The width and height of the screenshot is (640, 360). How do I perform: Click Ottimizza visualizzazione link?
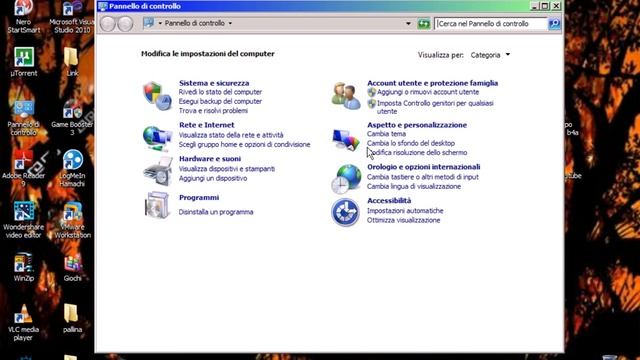(403, 220)
